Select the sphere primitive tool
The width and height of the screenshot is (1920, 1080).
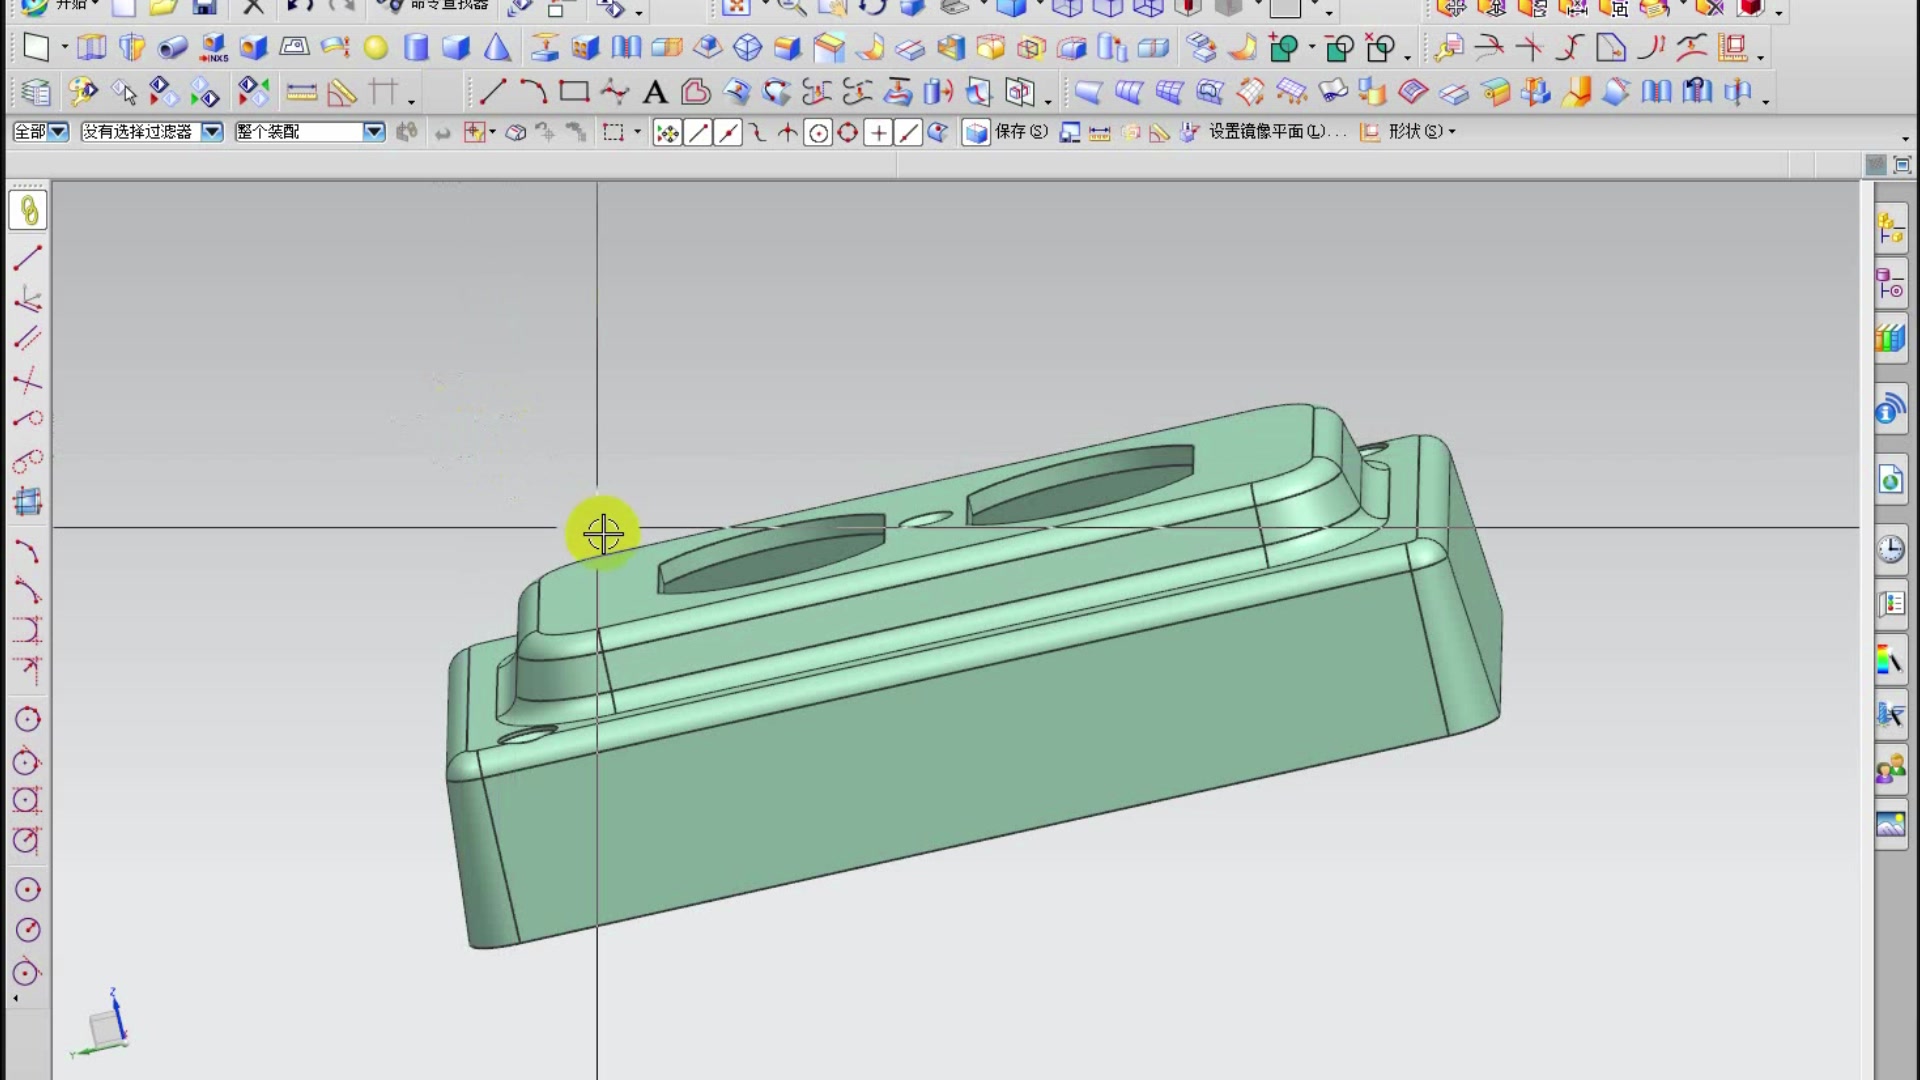376,48
